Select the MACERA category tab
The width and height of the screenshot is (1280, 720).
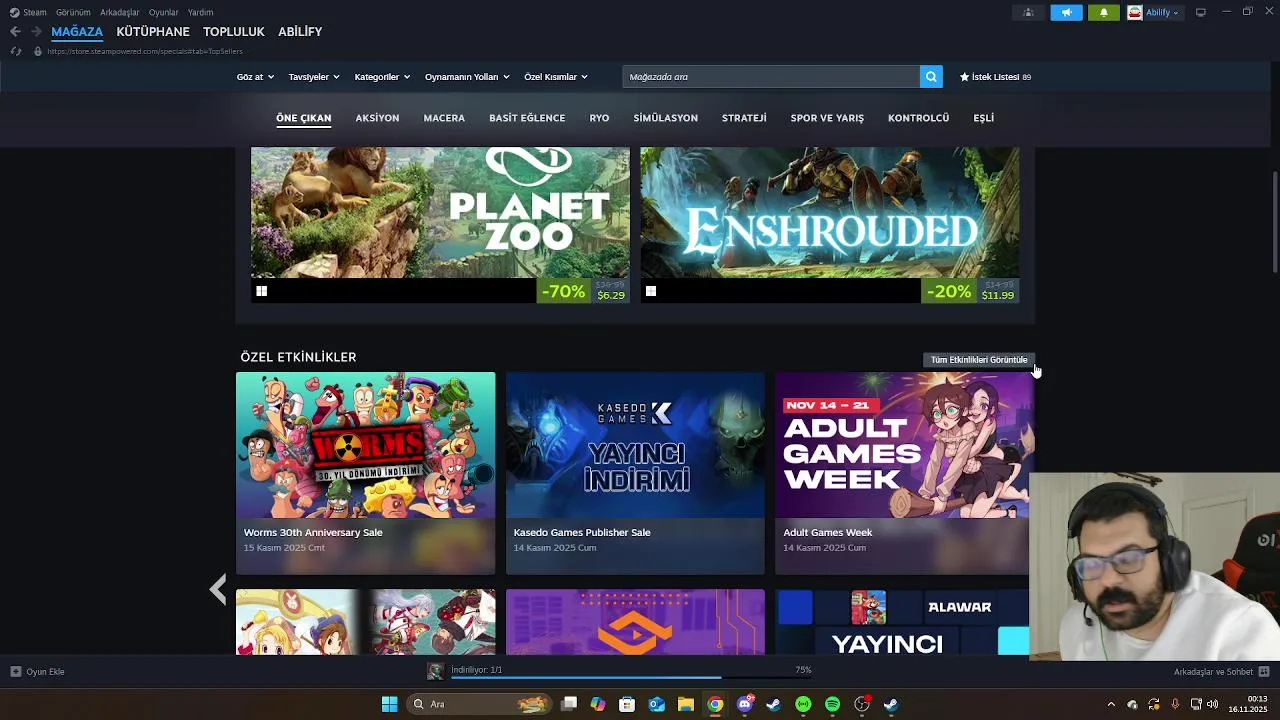pyautogui.click(x=444, y=118)
